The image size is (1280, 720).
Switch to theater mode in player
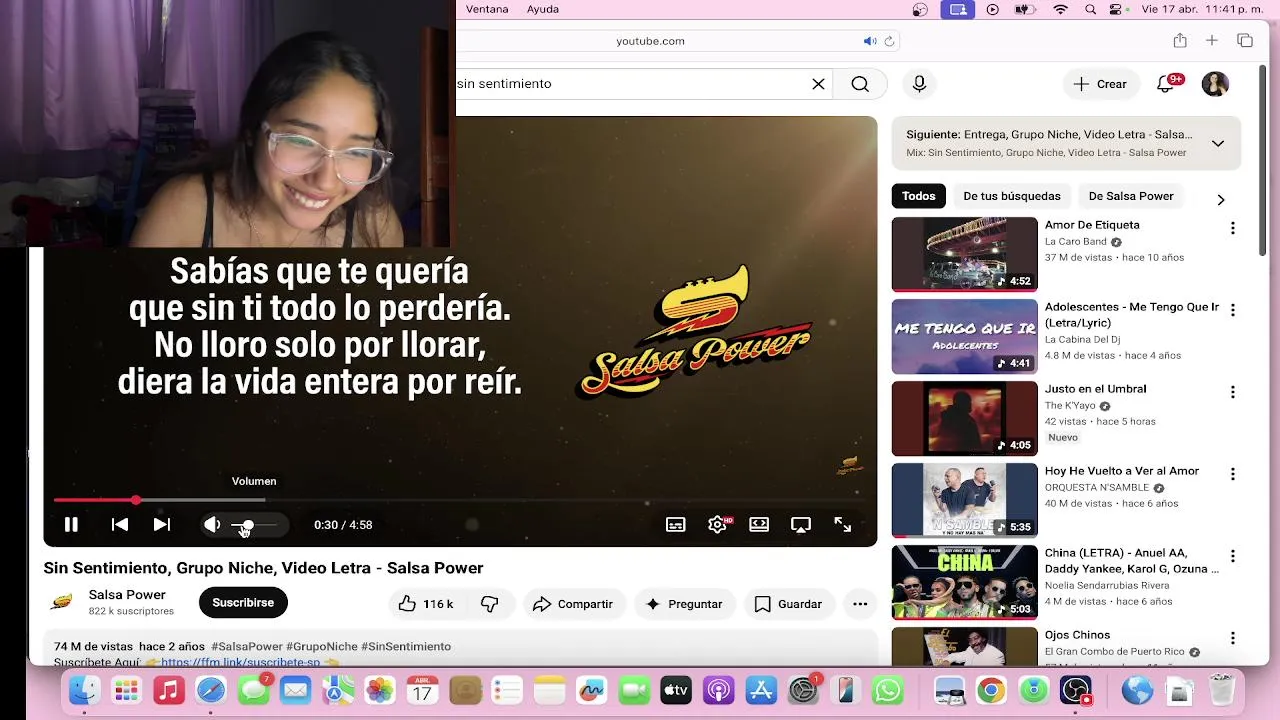click(x=759, y=524)
